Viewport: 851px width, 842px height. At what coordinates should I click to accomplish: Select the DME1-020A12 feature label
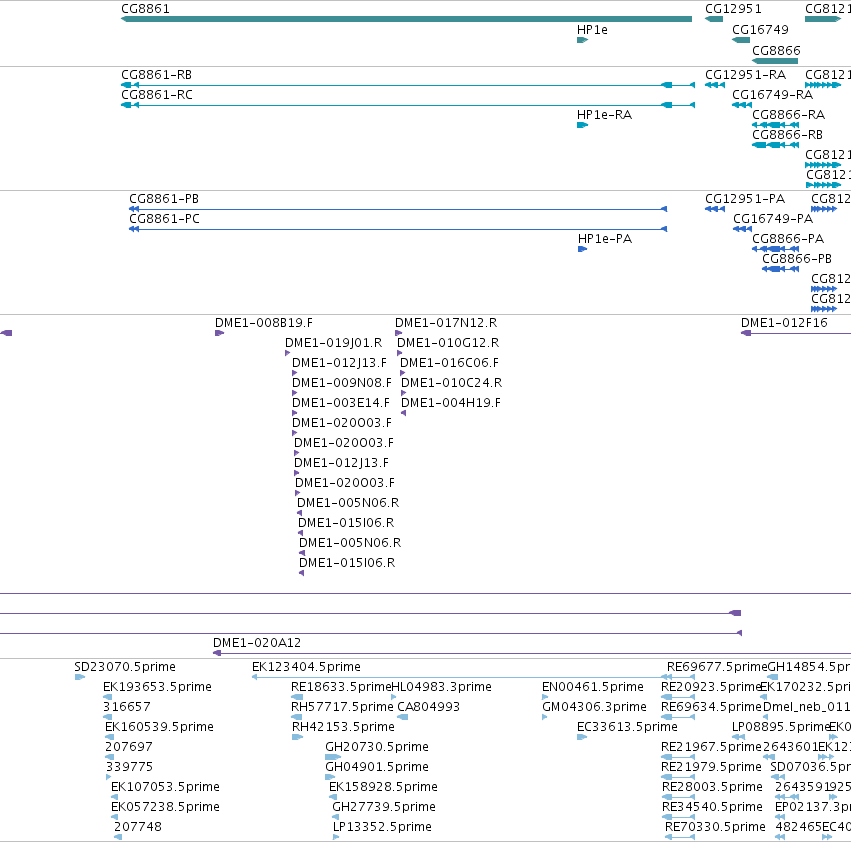[257, 643]
